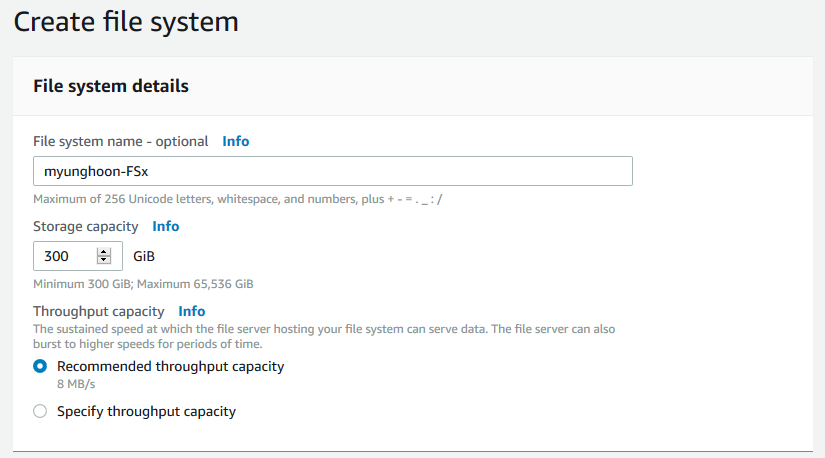Click the "Create file system" page title
This screenshot has height=458, width=825.
pyautogui.click(x=126, y=23)
